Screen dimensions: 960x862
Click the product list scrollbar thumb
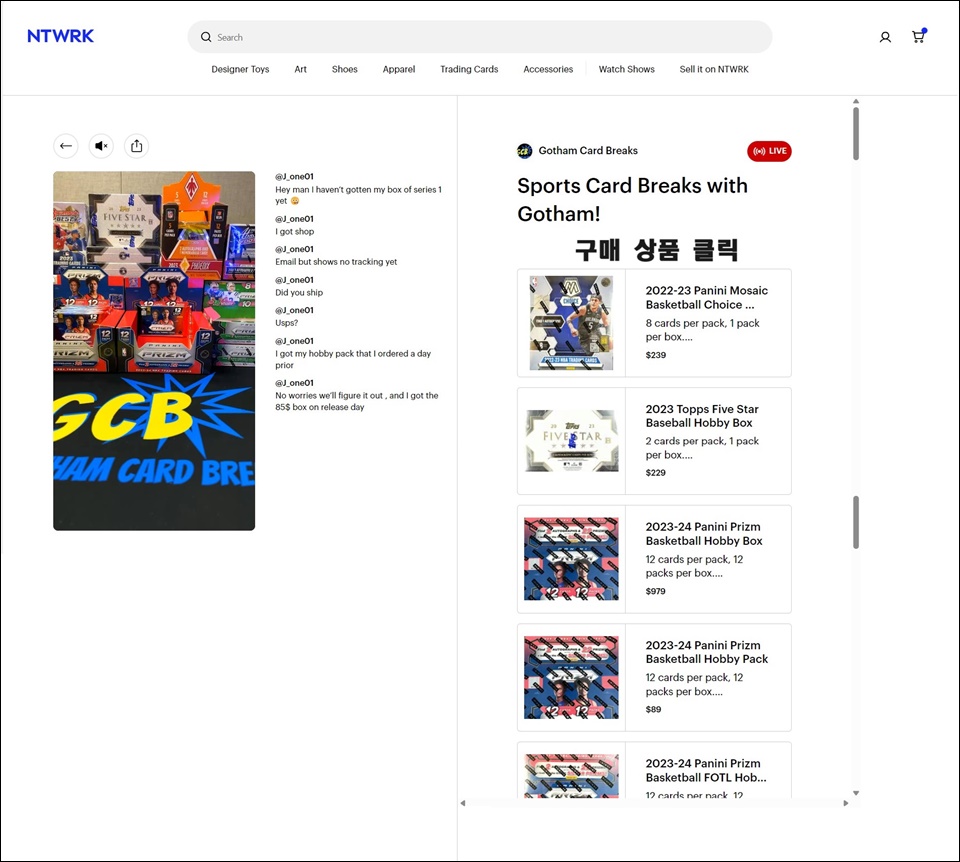[856, 522]
